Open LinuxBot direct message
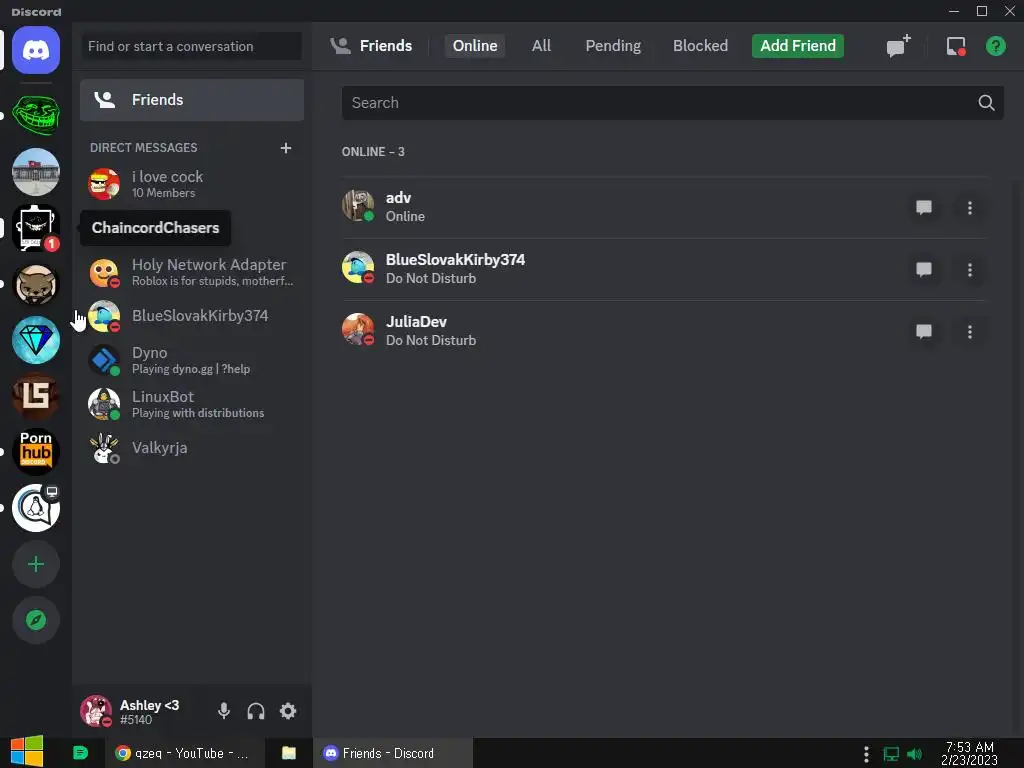Image resolution: width=1024 pixels, height=768 pixels. click(192, 404)
